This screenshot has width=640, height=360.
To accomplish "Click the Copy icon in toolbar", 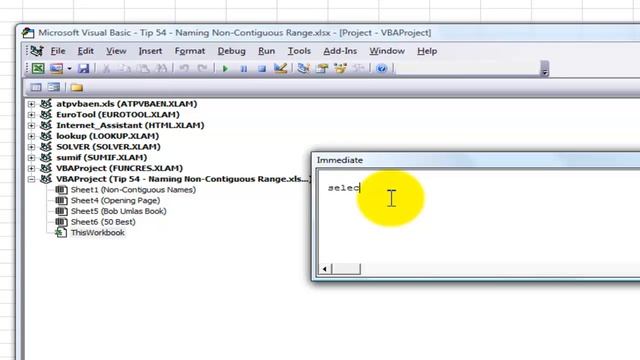I will point(125,69).
